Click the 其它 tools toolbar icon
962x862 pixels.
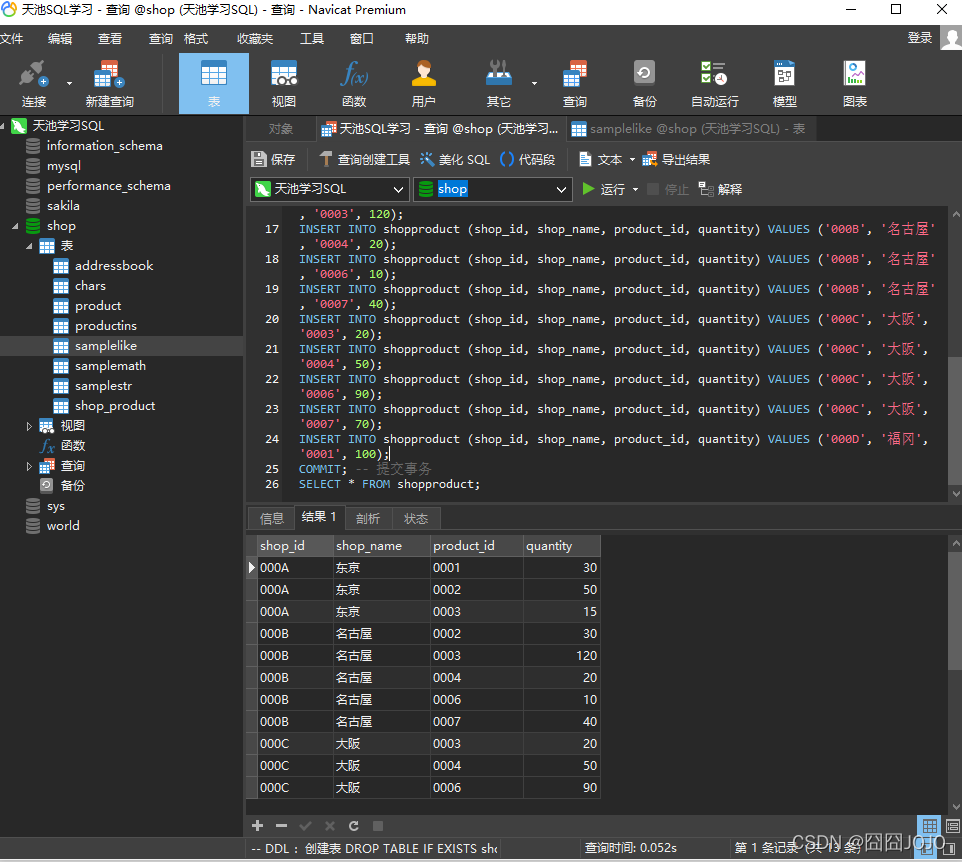click(498, 83)
